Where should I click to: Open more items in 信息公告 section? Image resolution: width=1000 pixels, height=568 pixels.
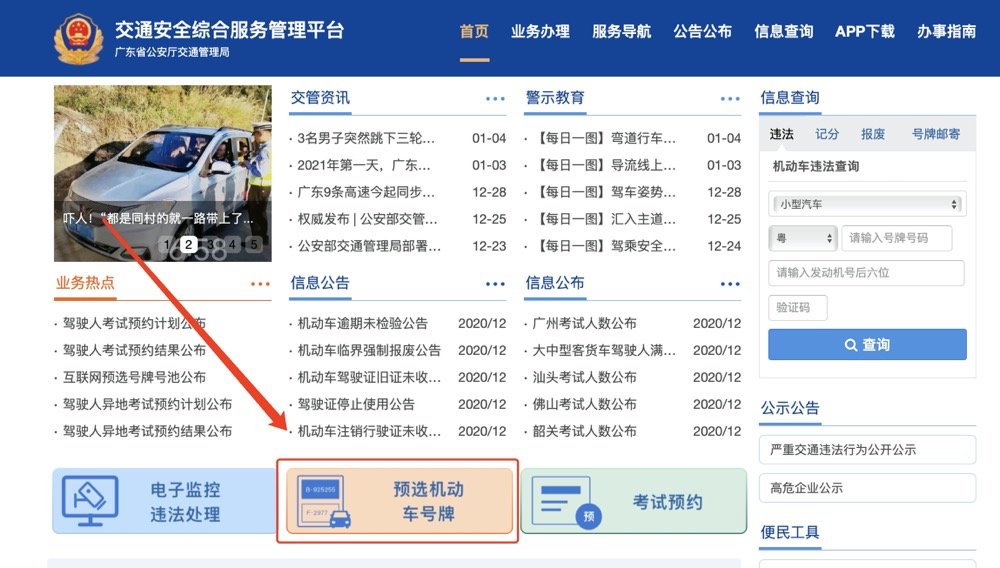click(x=495, y=284)
